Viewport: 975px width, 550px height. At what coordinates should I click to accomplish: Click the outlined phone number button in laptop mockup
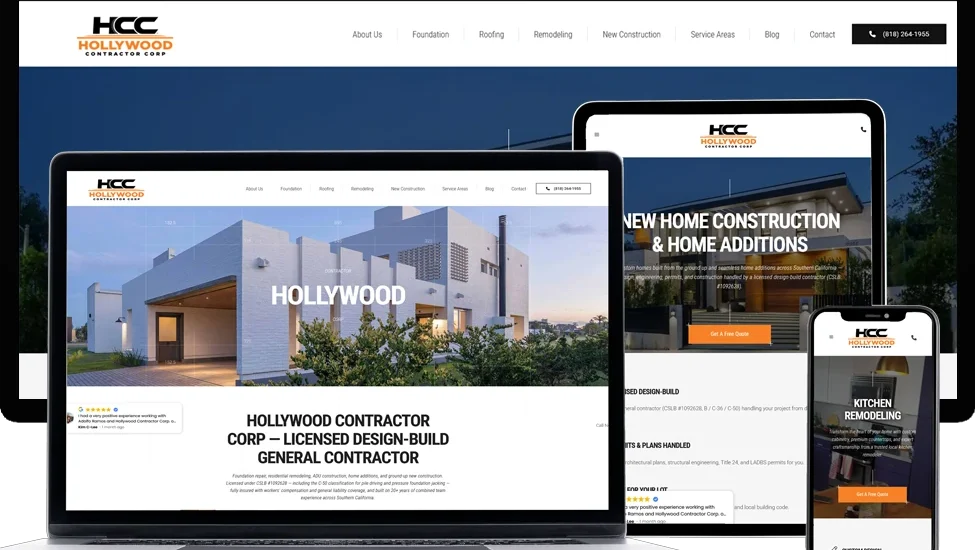pyautogui.click(x=563, y=188)
